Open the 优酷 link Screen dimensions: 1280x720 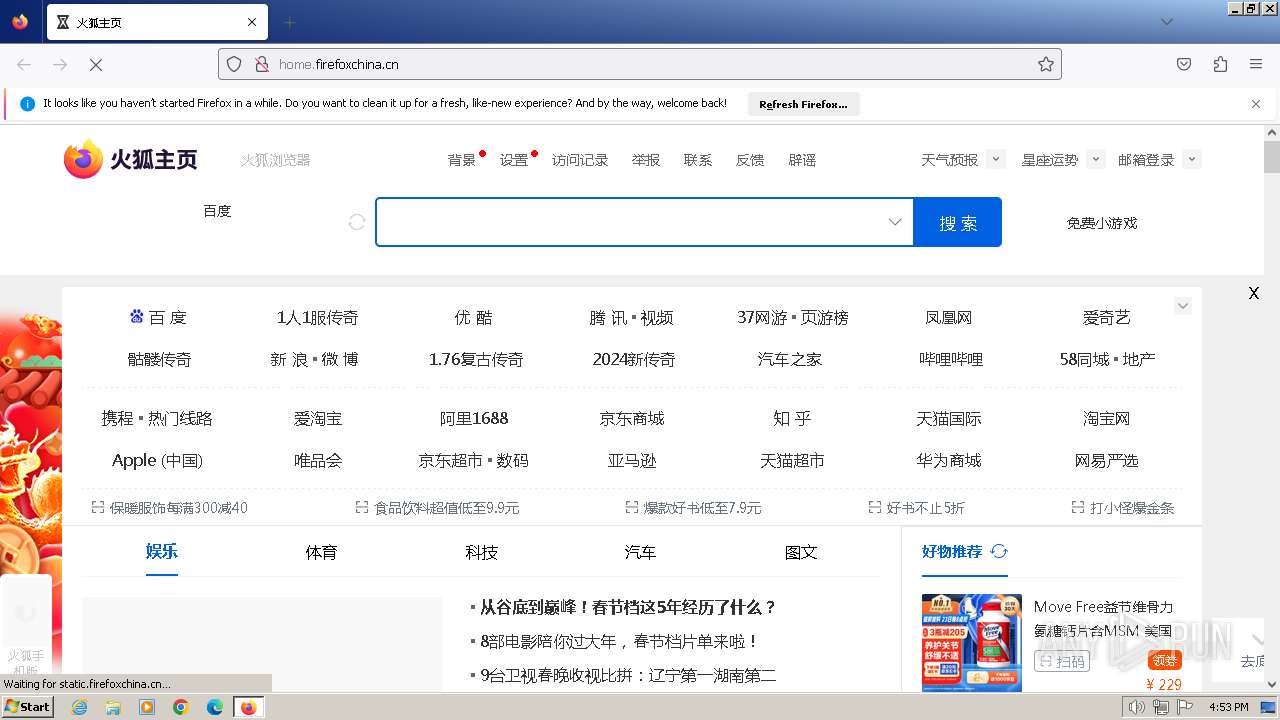coord(473,317)
